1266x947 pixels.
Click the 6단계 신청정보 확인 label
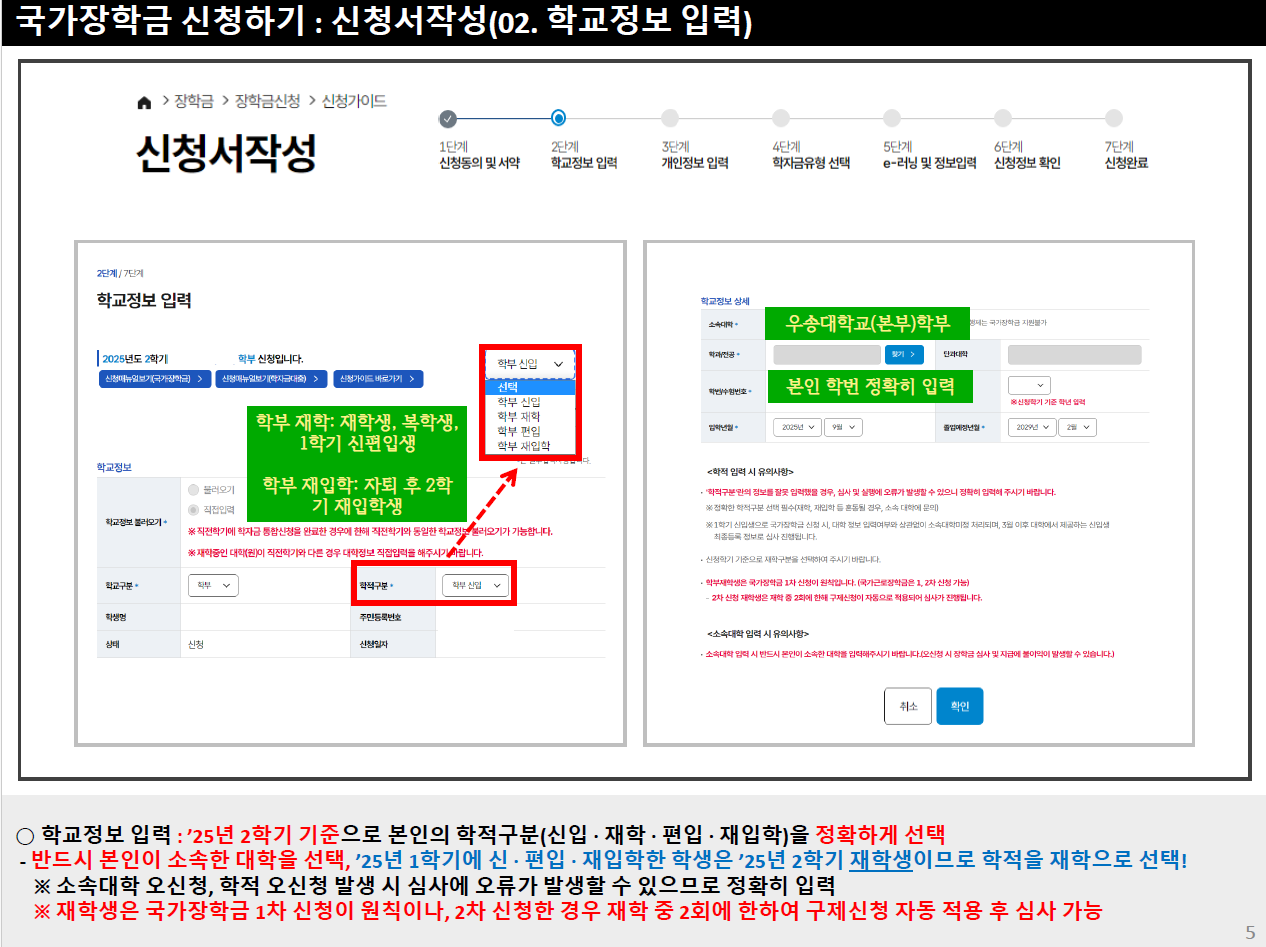[x=1027, y=155]
